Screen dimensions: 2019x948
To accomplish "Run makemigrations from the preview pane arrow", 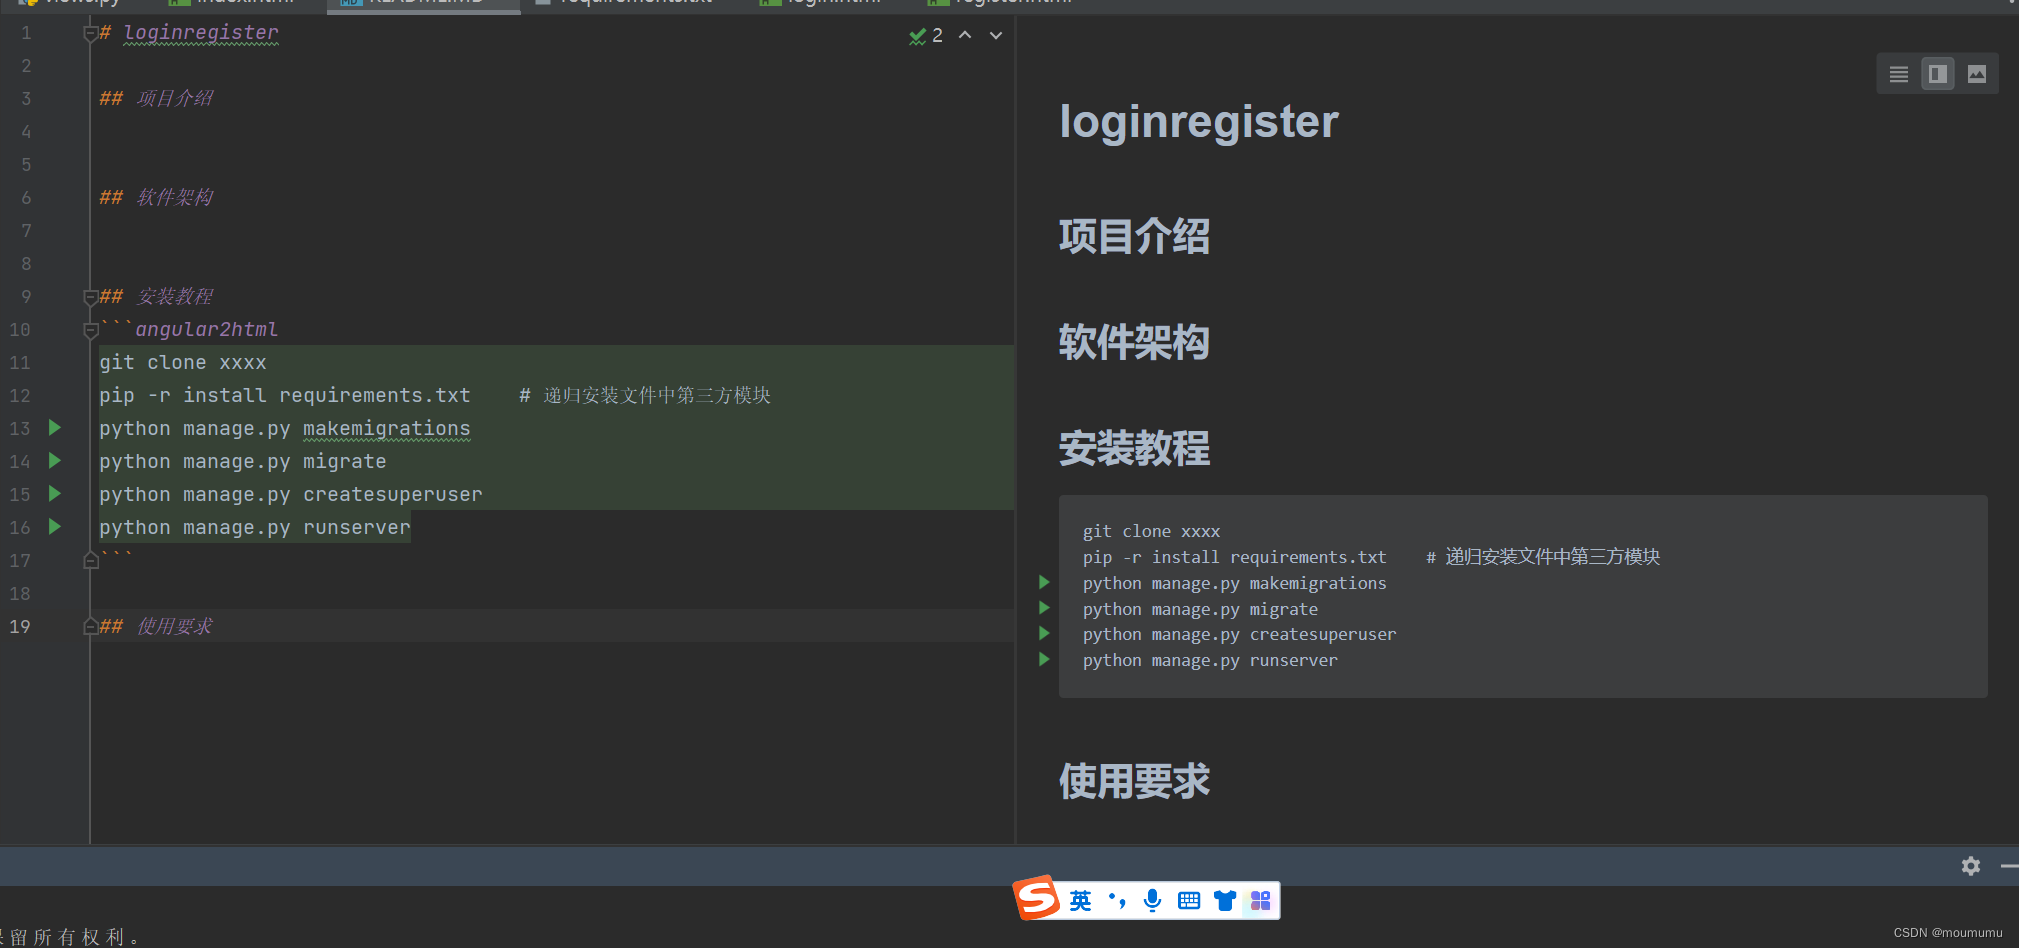I will tap(1044, 582).
